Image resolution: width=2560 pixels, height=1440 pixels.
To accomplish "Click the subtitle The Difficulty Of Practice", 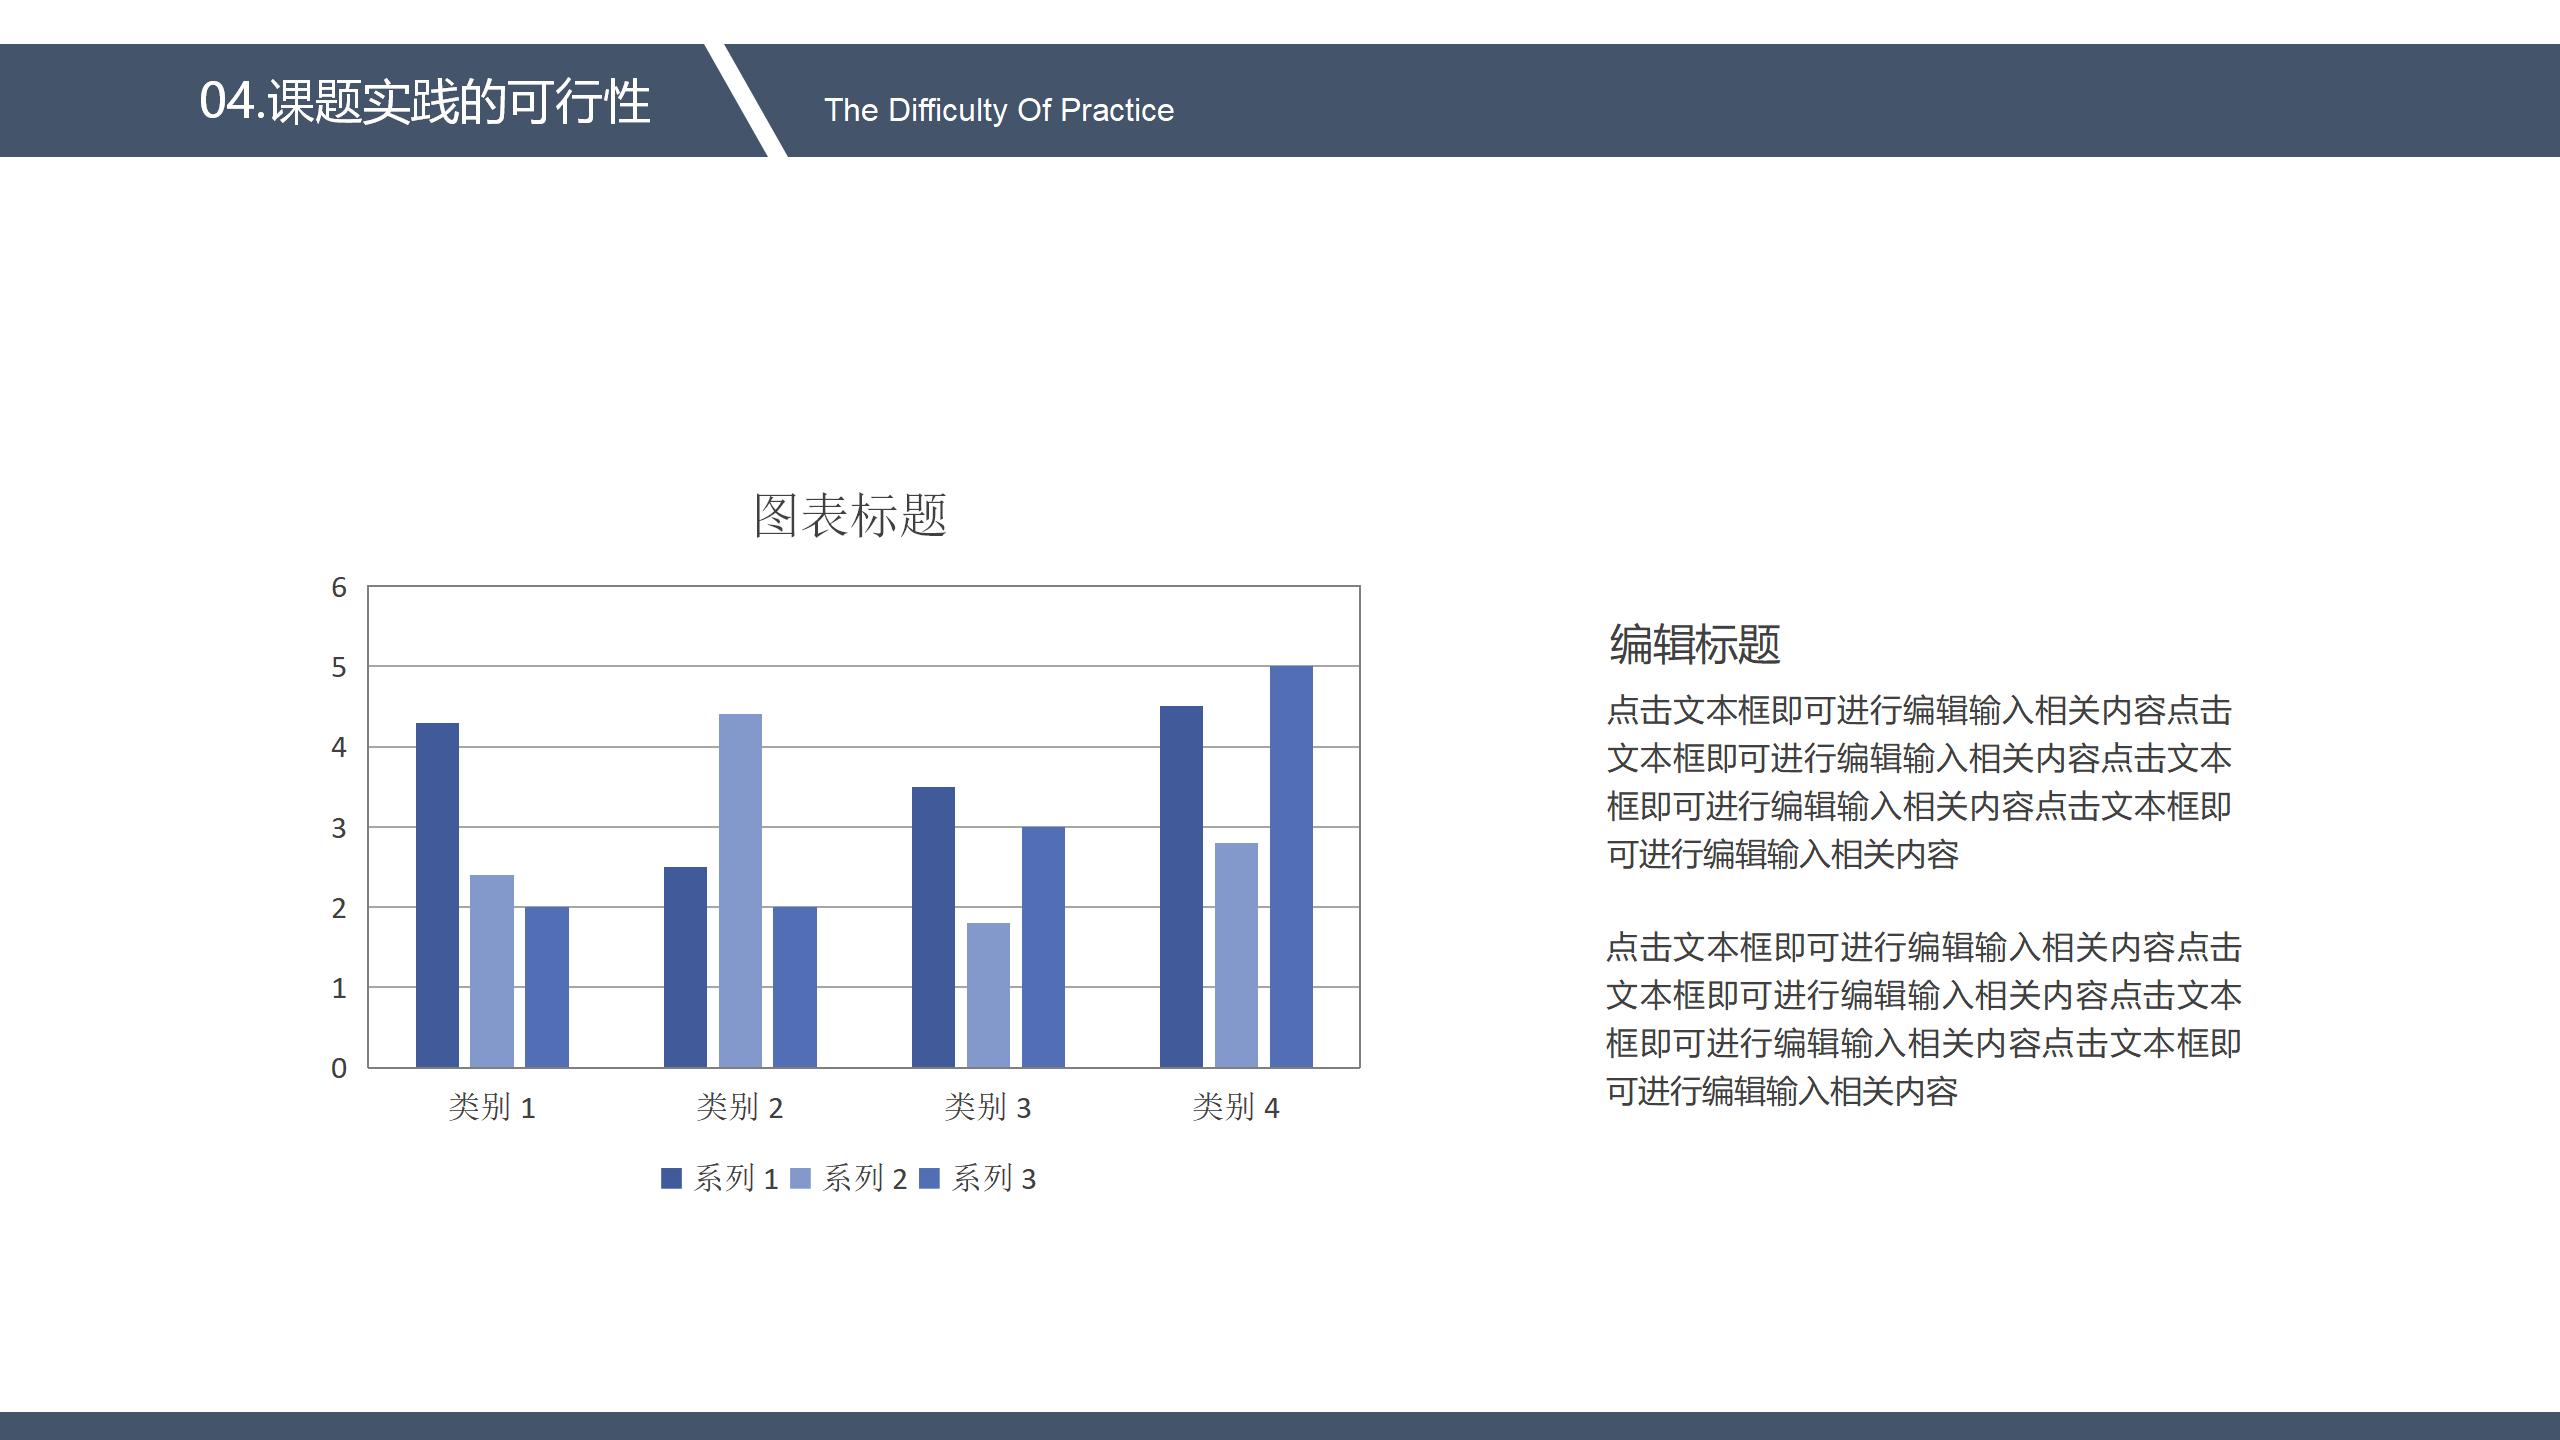I will click(999, 110).
